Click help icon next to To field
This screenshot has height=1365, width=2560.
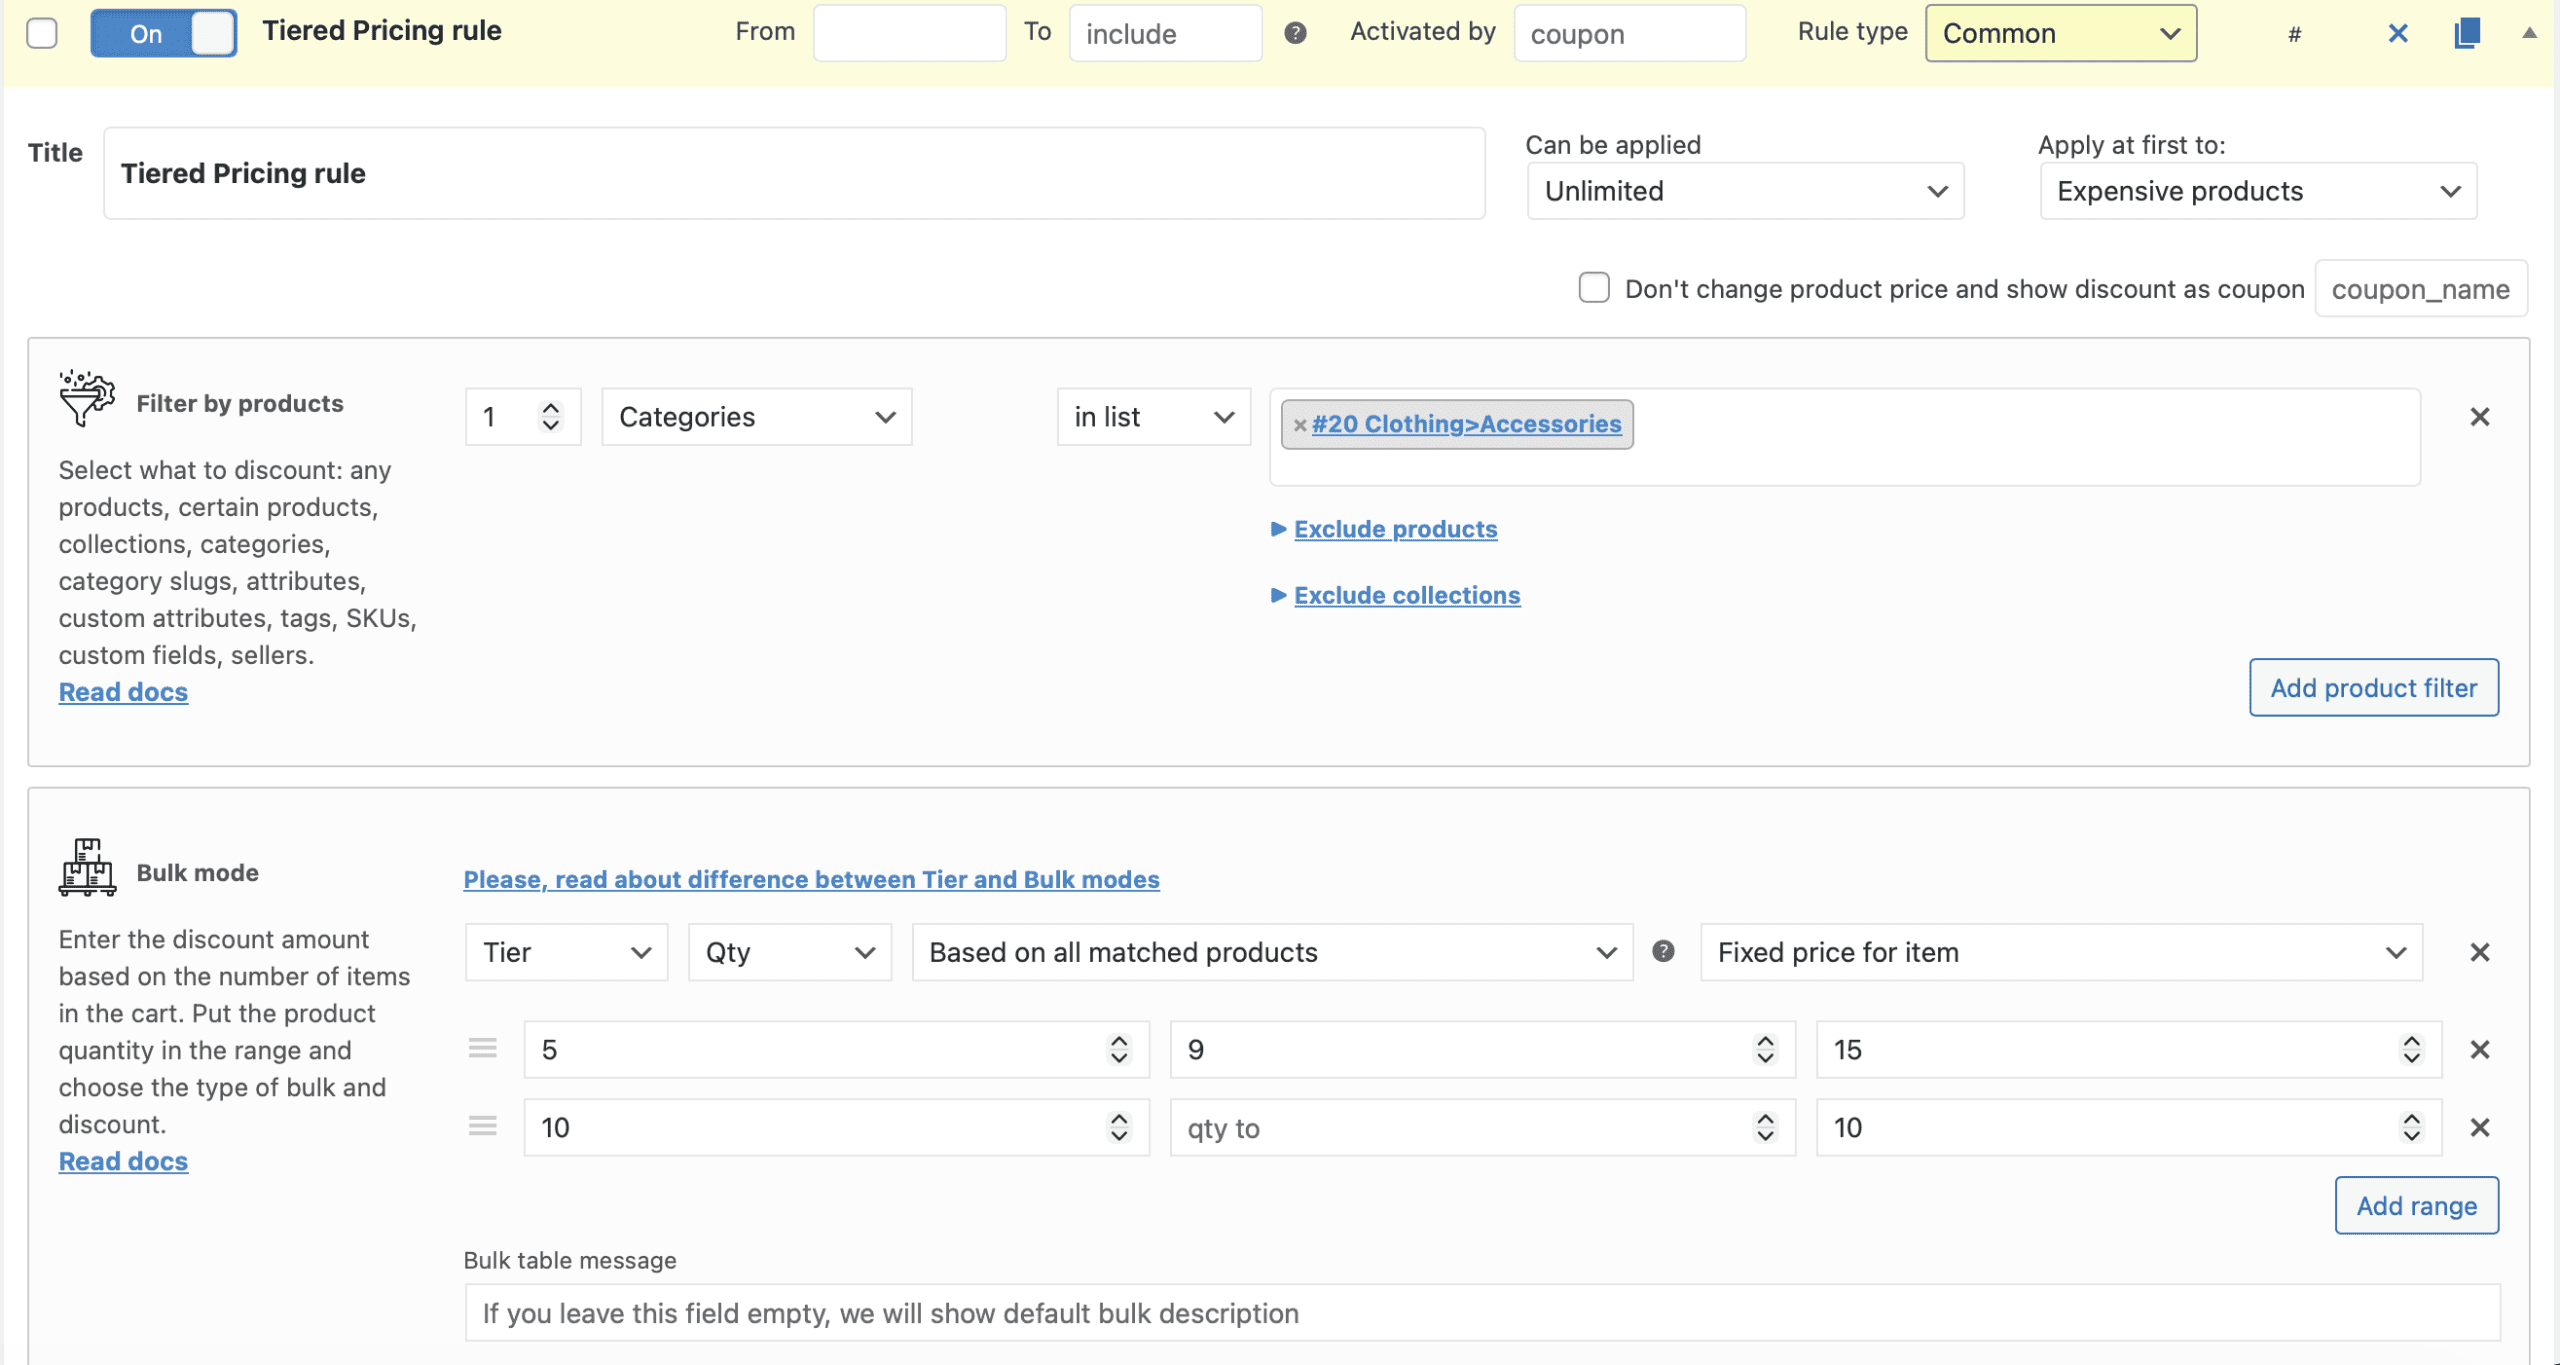1295,33
